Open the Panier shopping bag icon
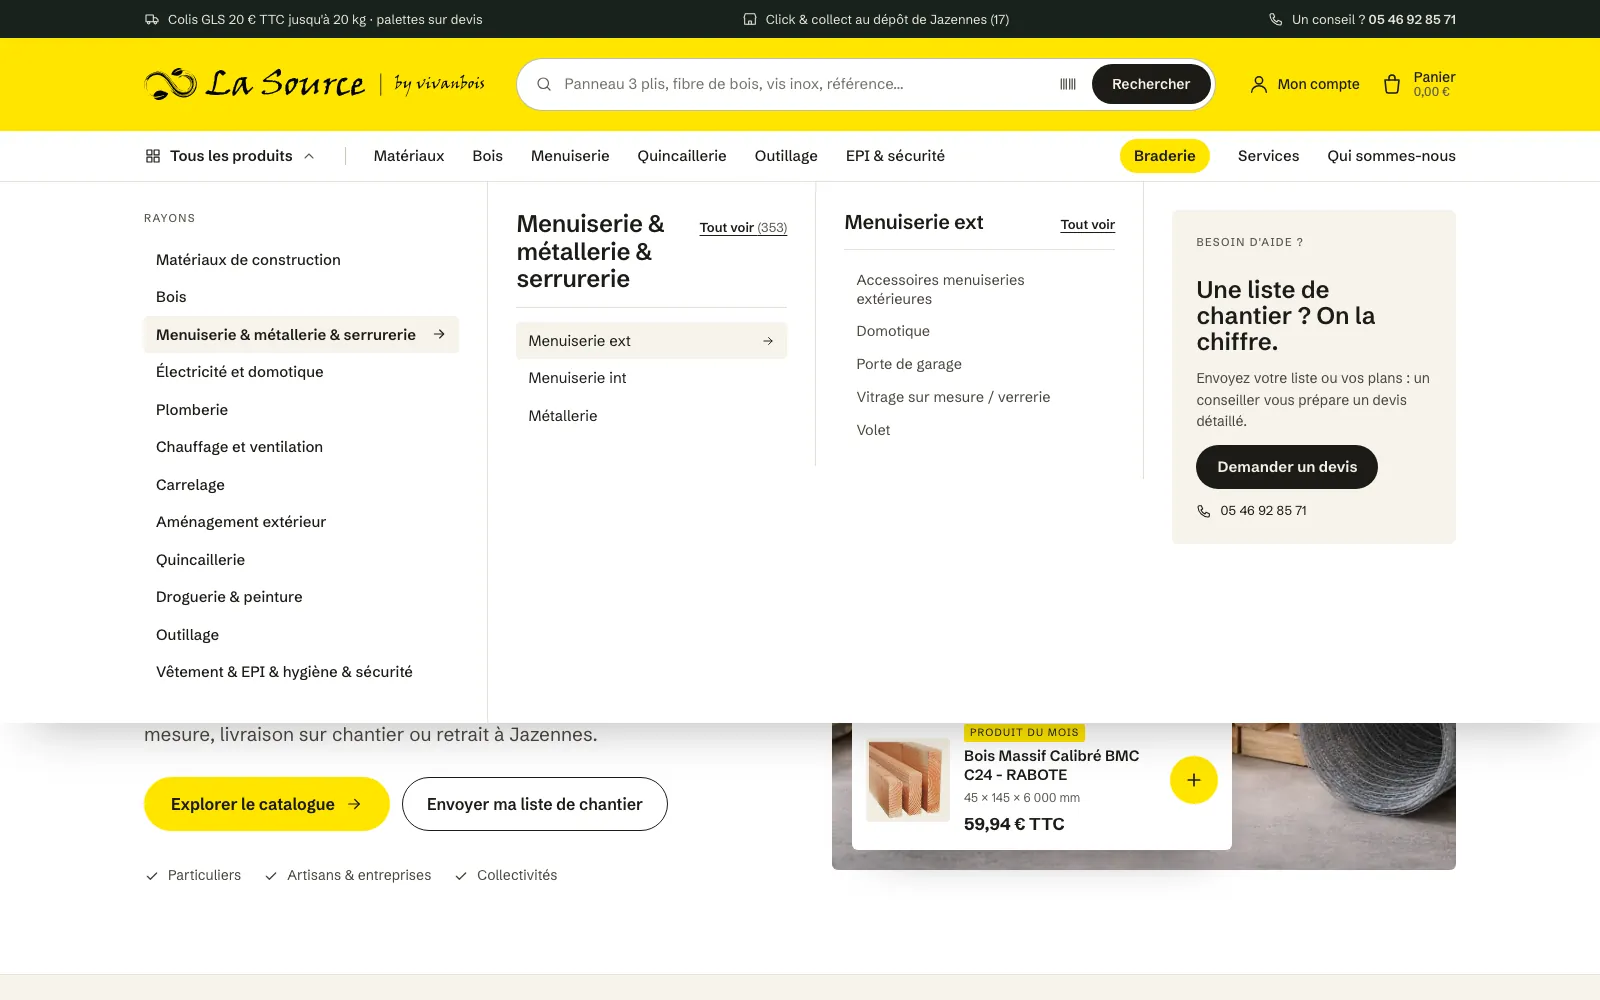 (1392, 84)
